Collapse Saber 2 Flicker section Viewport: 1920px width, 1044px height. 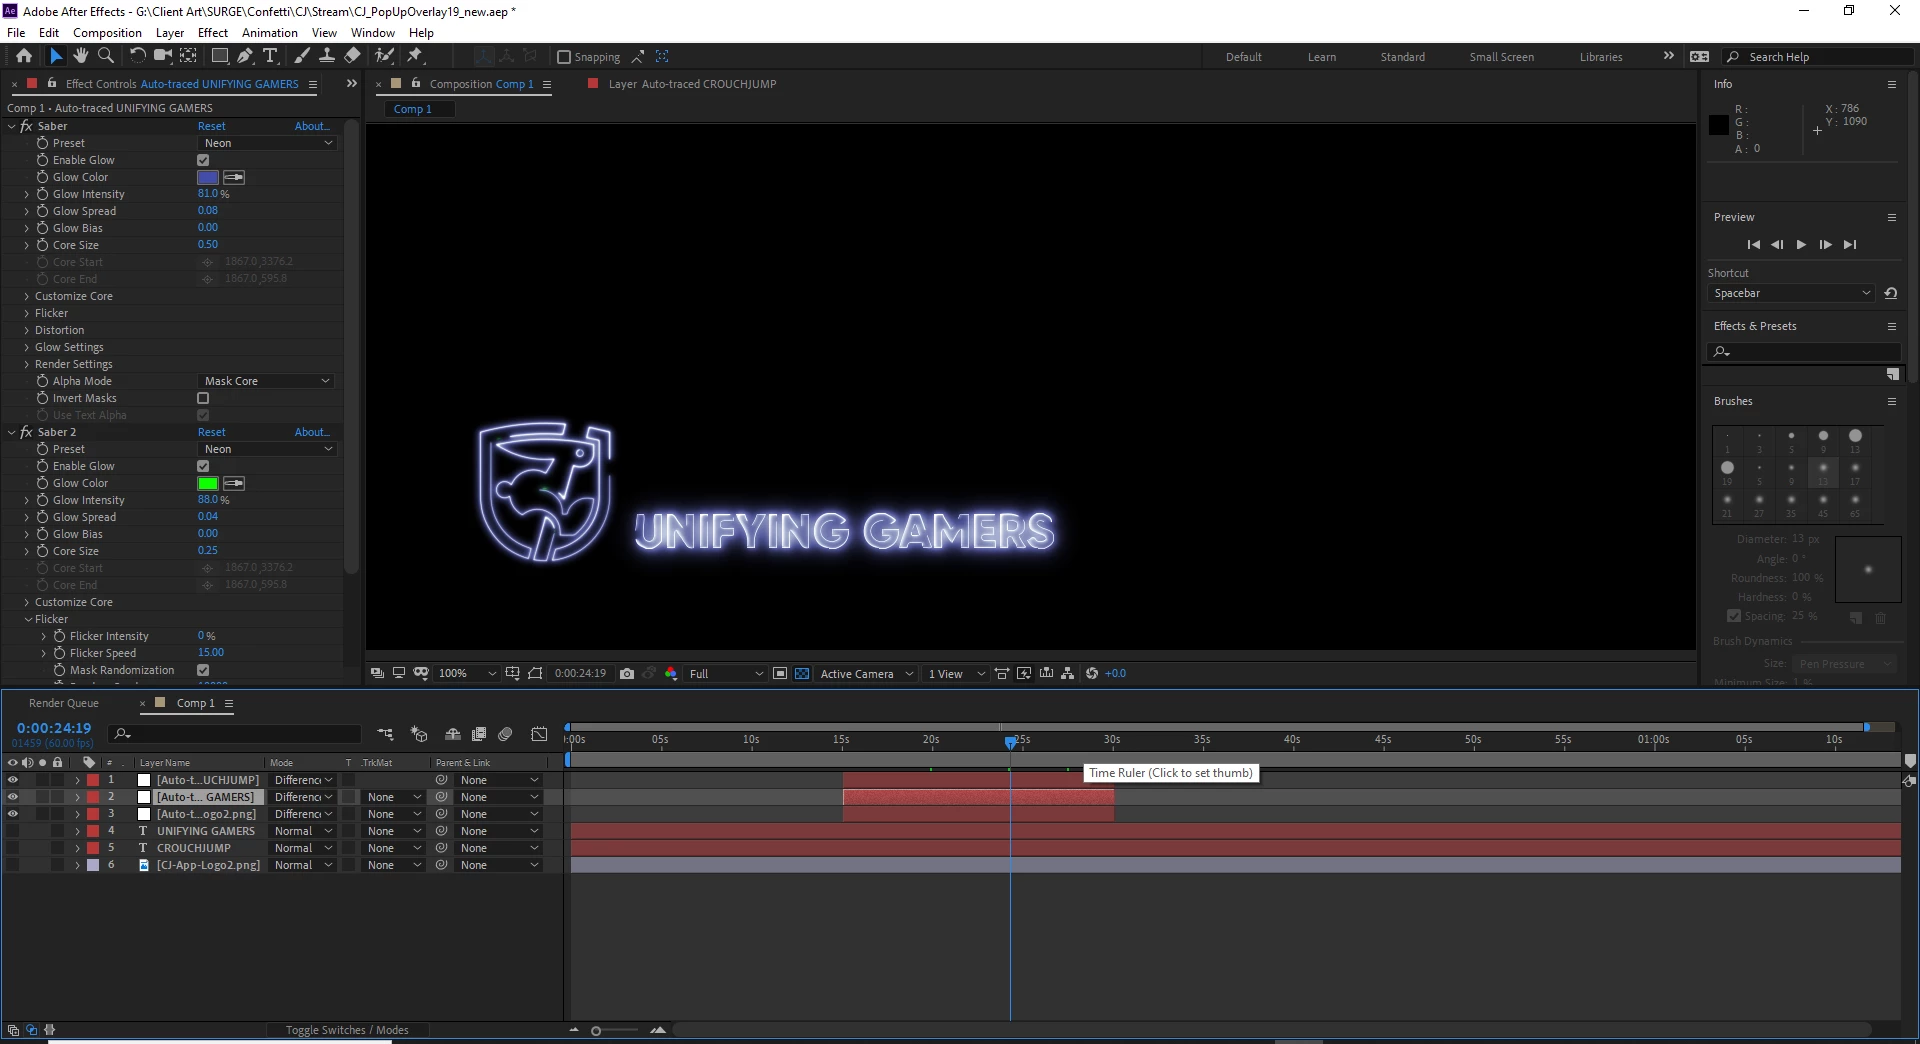click(x=27, y=619)
